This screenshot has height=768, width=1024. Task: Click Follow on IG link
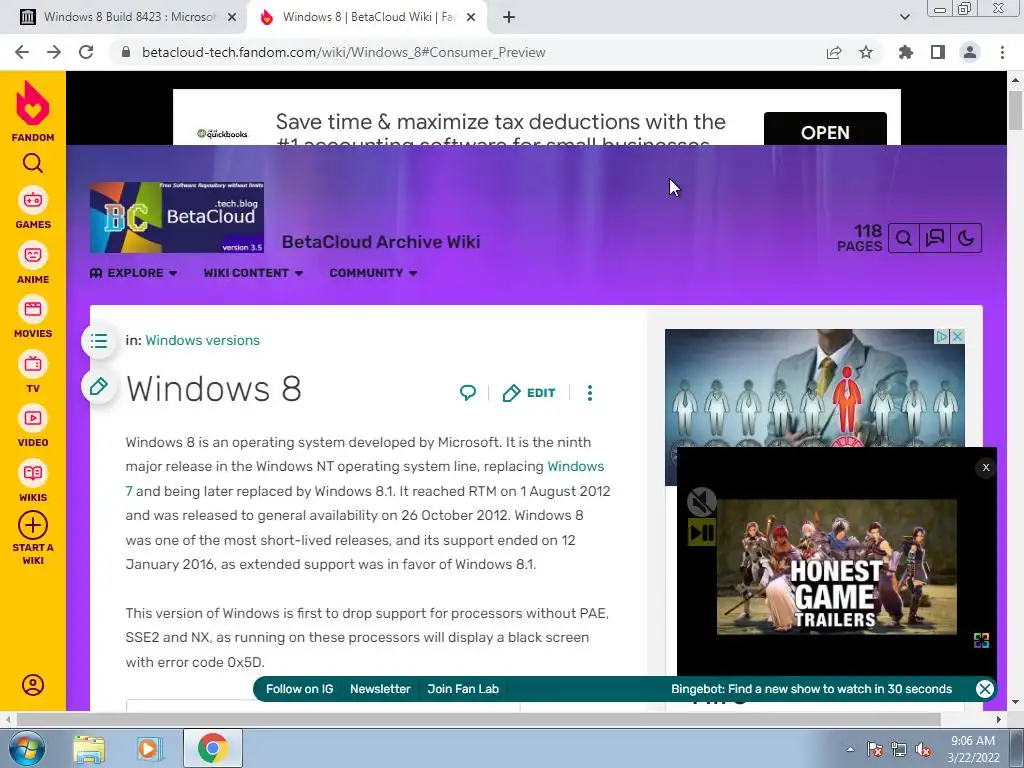[299, 689]
